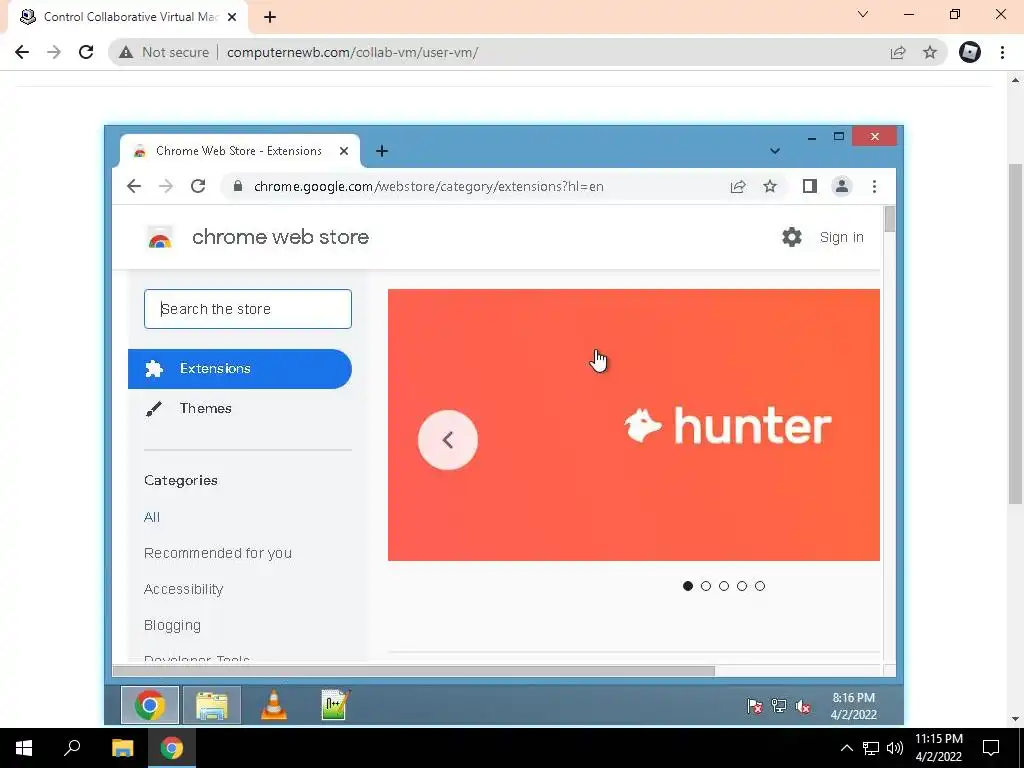Click the network icon in VM tray
1024x768 pixels.
(x=779, y=706)
